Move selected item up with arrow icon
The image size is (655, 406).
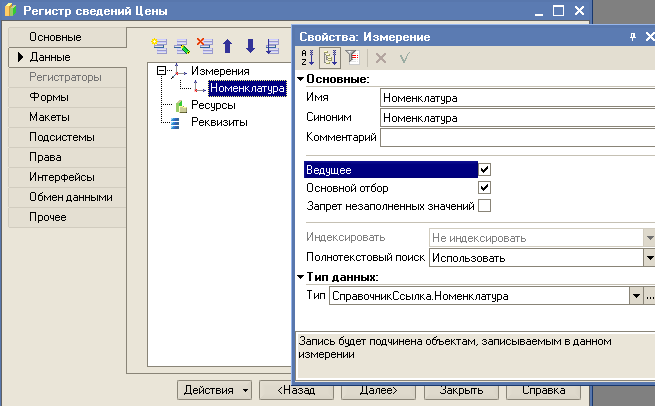228,46
